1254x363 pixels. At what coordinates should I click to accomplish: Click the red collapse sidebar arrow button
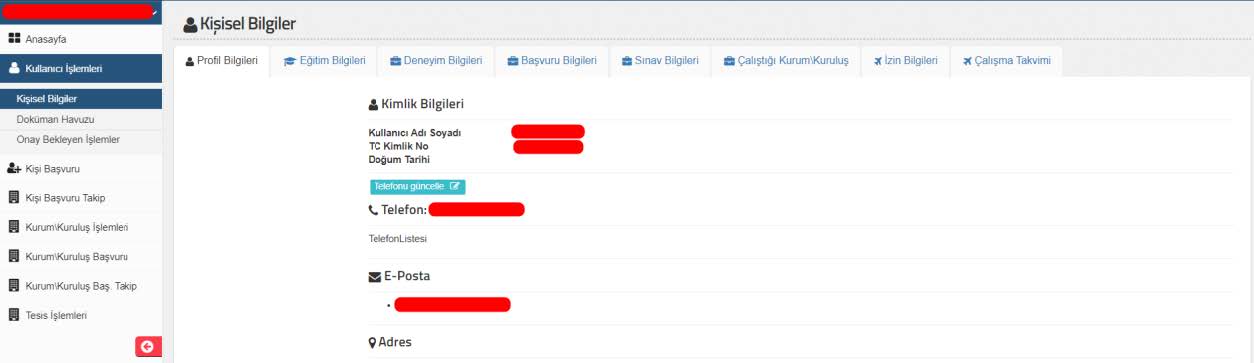click(x=148, y=347)
